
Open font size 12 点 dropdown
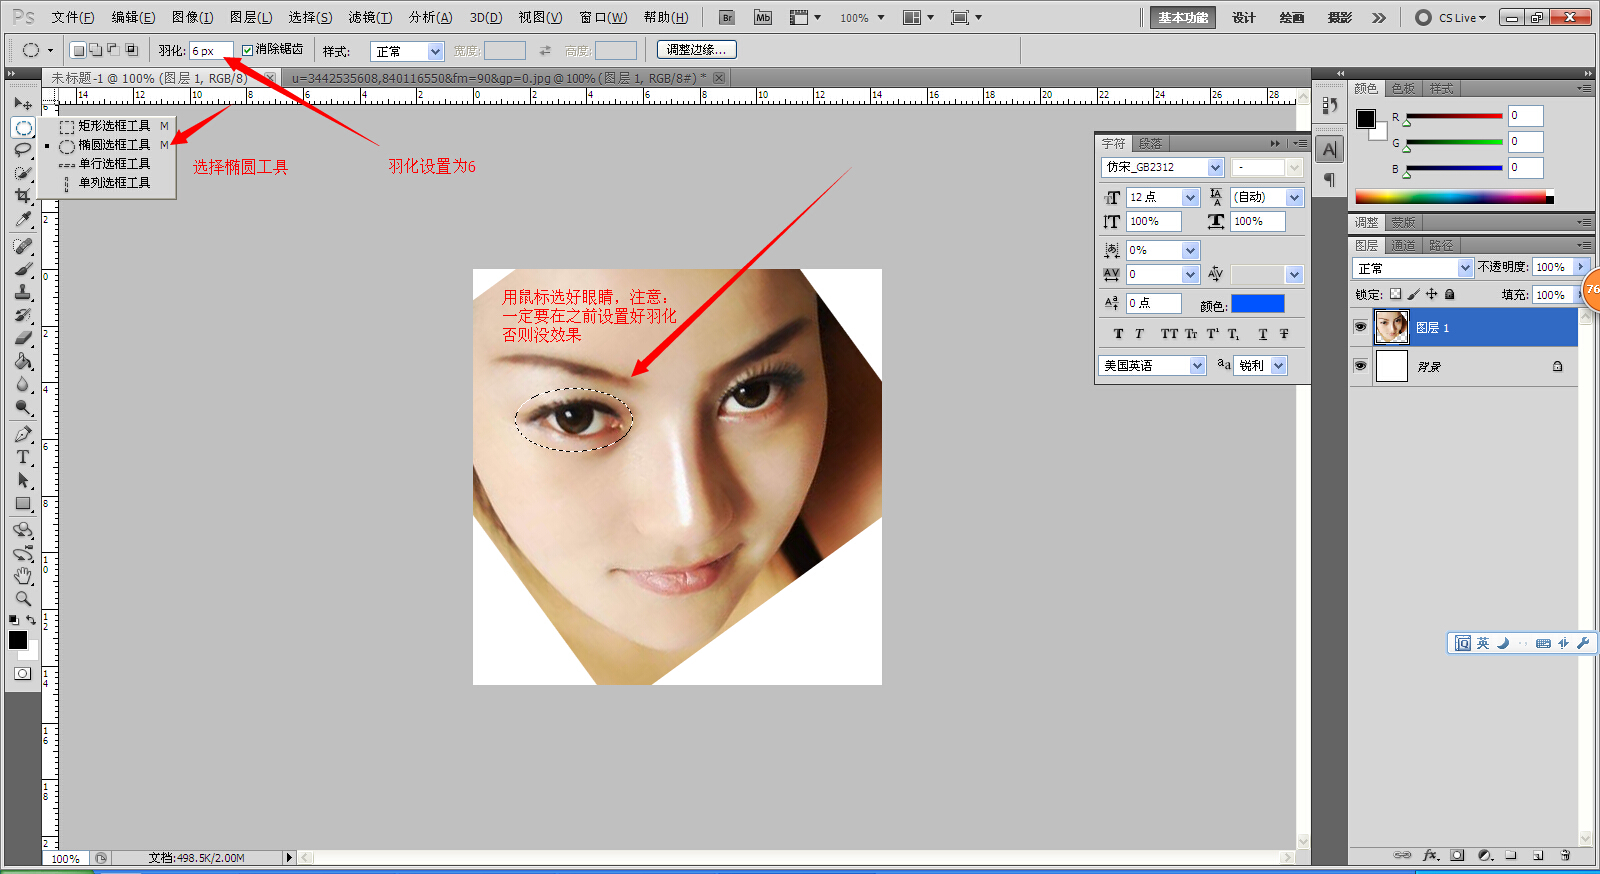pos(1162,197)
